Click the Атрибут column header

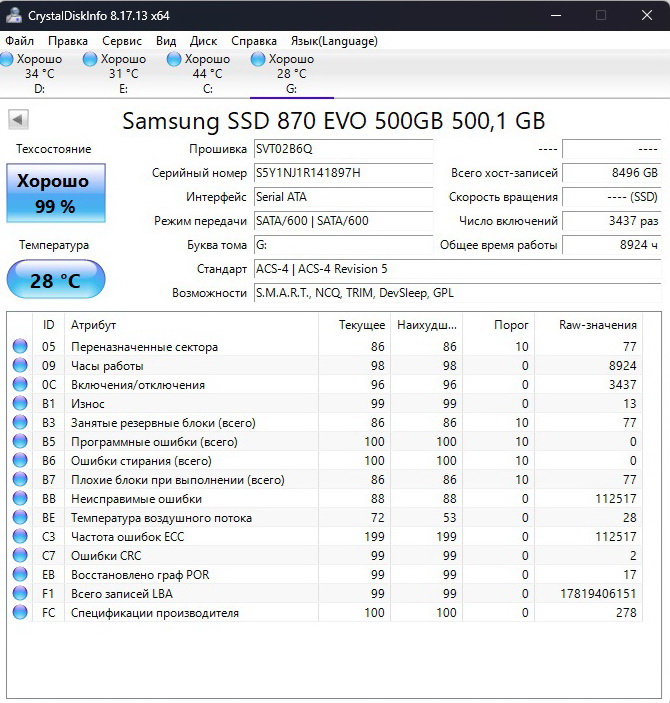point(94,325)
